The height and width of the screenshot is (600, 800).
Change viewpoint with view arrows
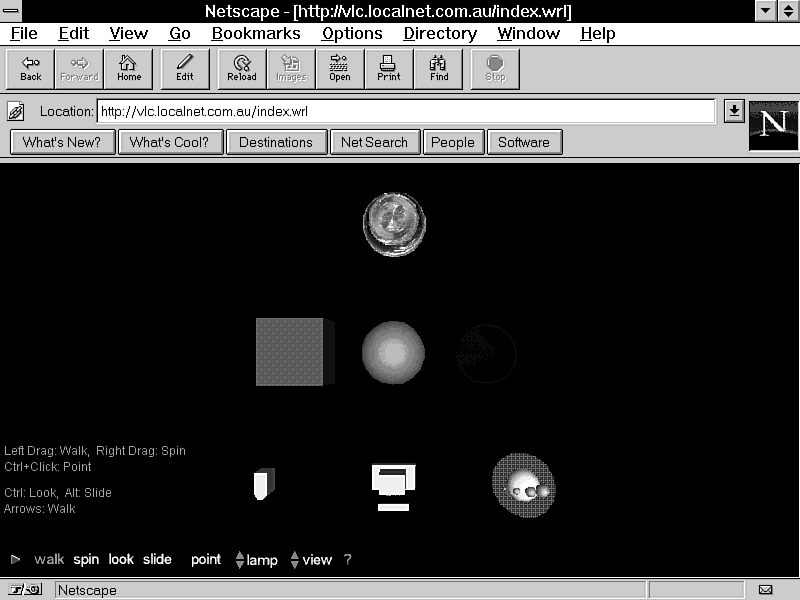(295, 560)
